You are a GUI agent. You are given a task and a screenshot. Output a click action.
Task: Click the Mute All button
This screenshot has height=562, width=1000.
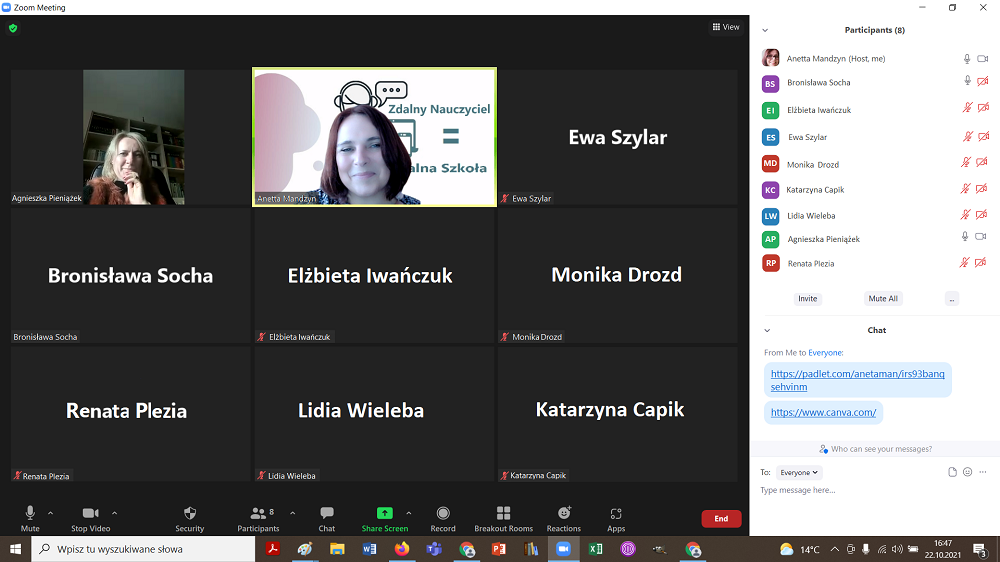[x=883, y=299]
